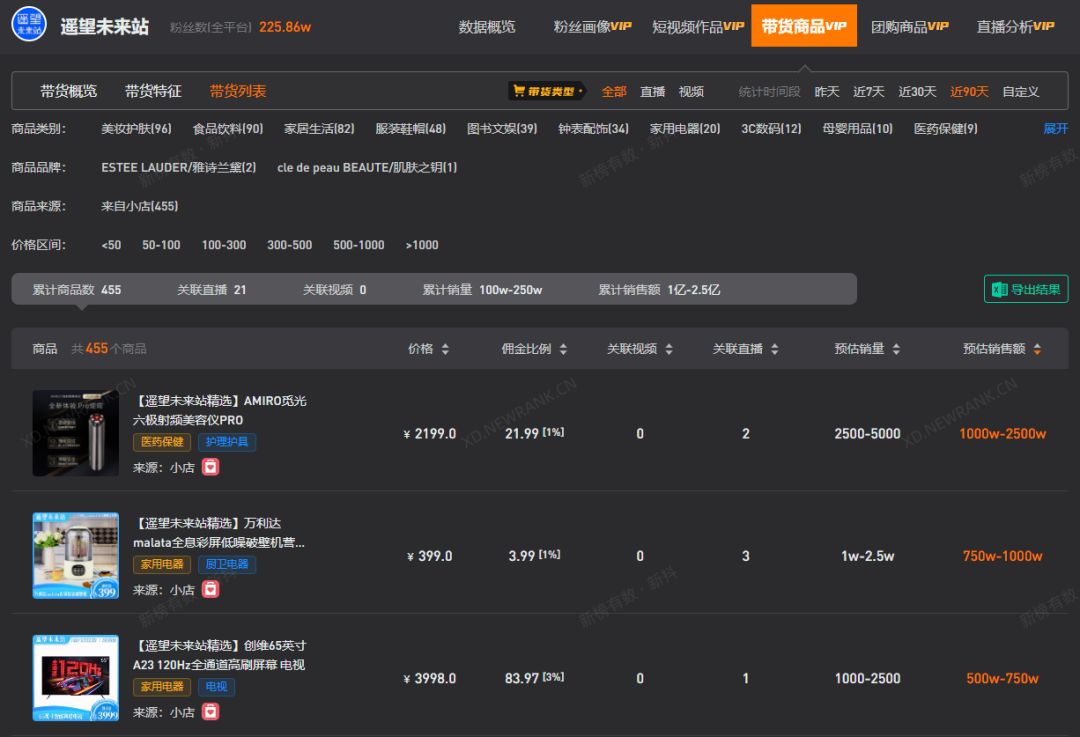
Task: Select price range <50
Action: click(111, 245)
